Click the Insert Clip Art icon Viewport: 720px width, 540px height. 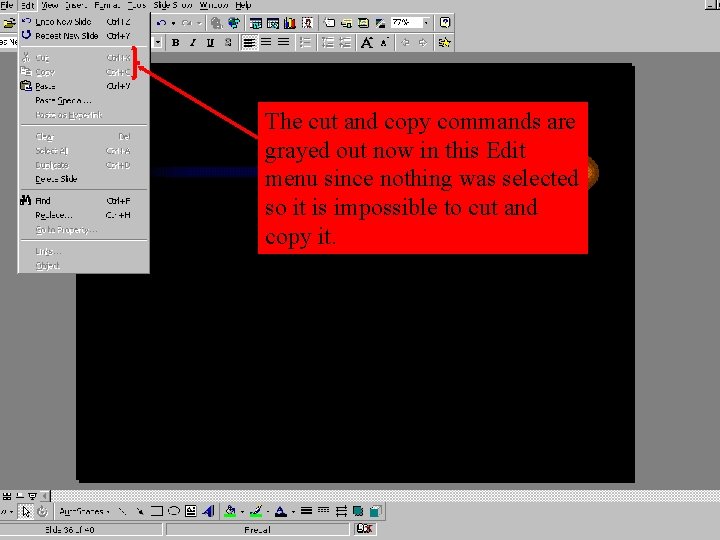pyautogui.click(x=307, y=22)
